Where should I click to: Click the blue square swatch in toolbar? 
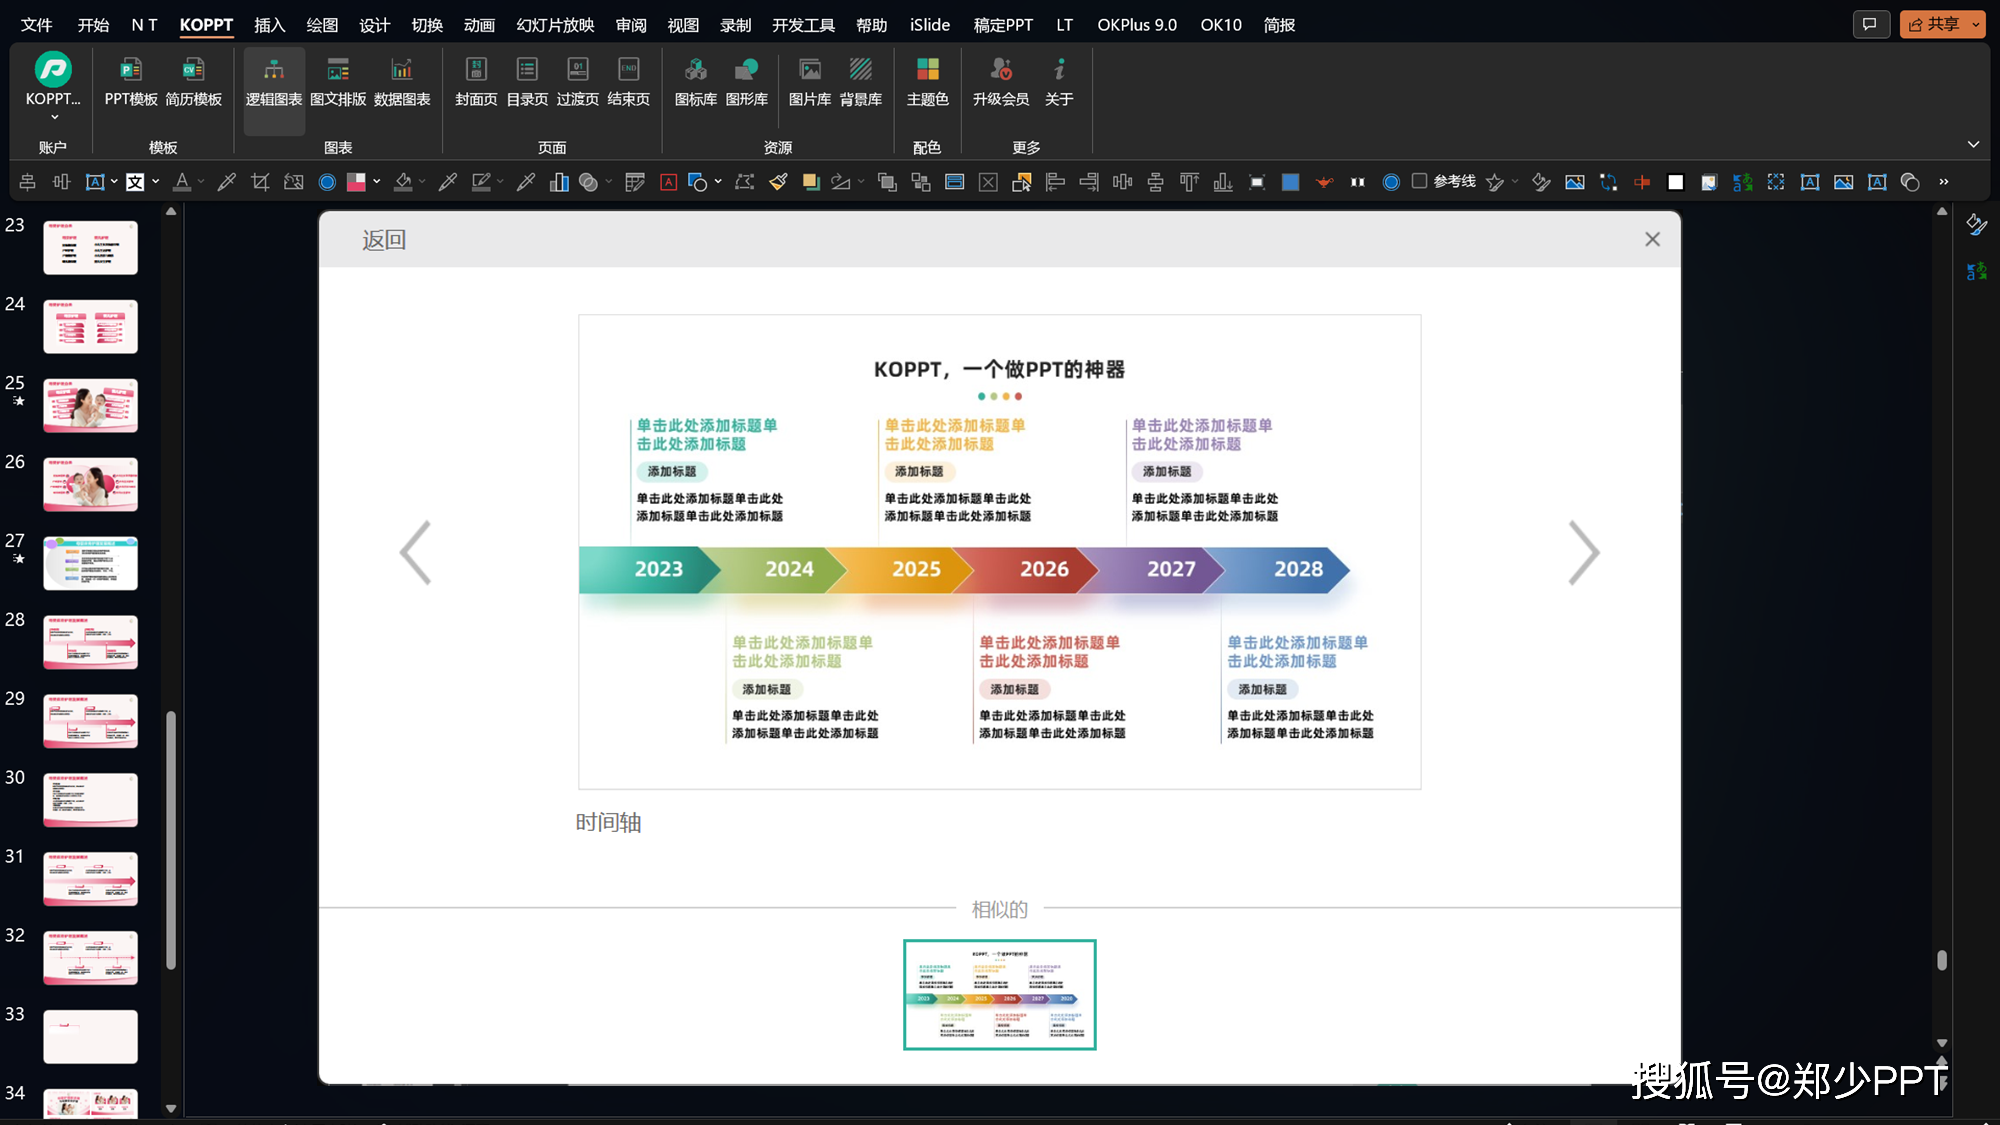tap(1291, 182)
